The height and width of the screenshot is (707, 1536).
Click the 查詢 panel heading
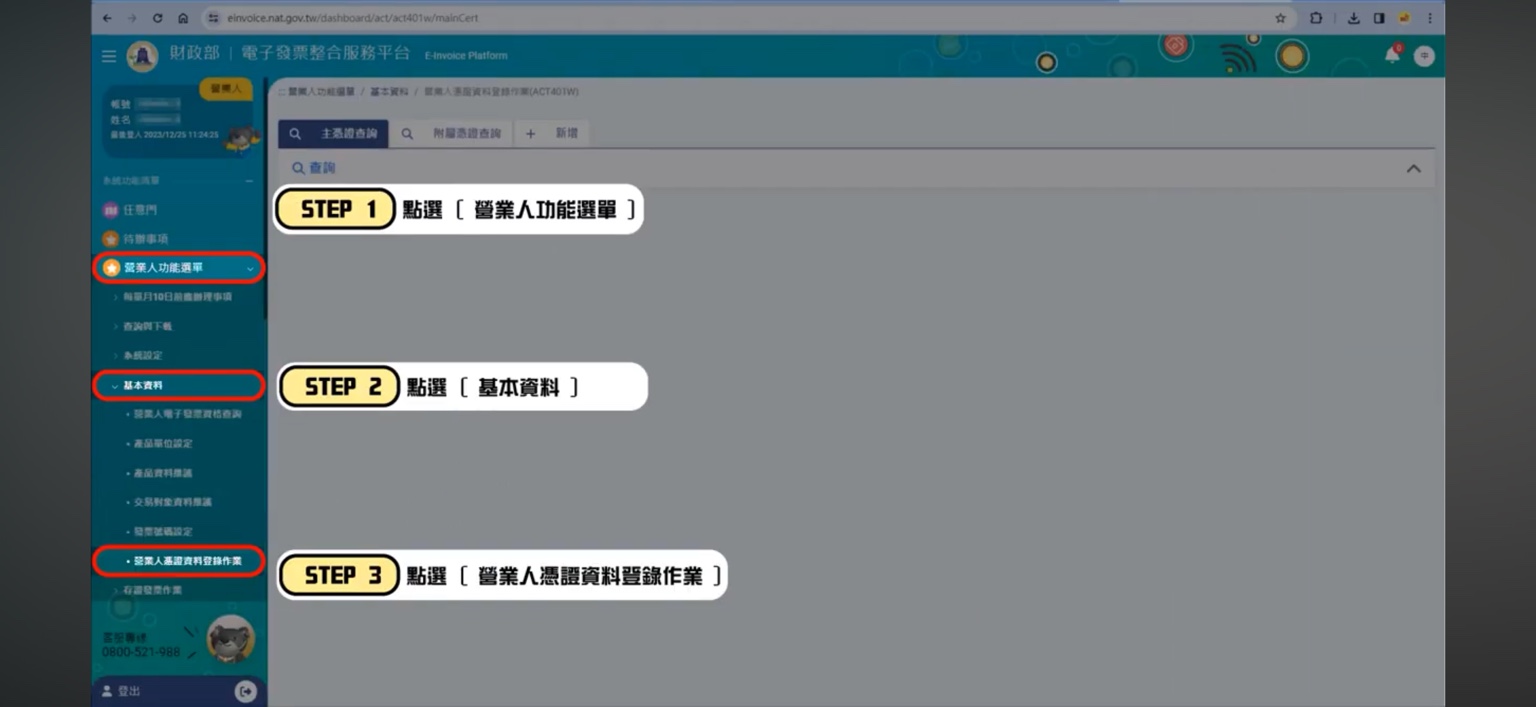(x=314, y=169)
